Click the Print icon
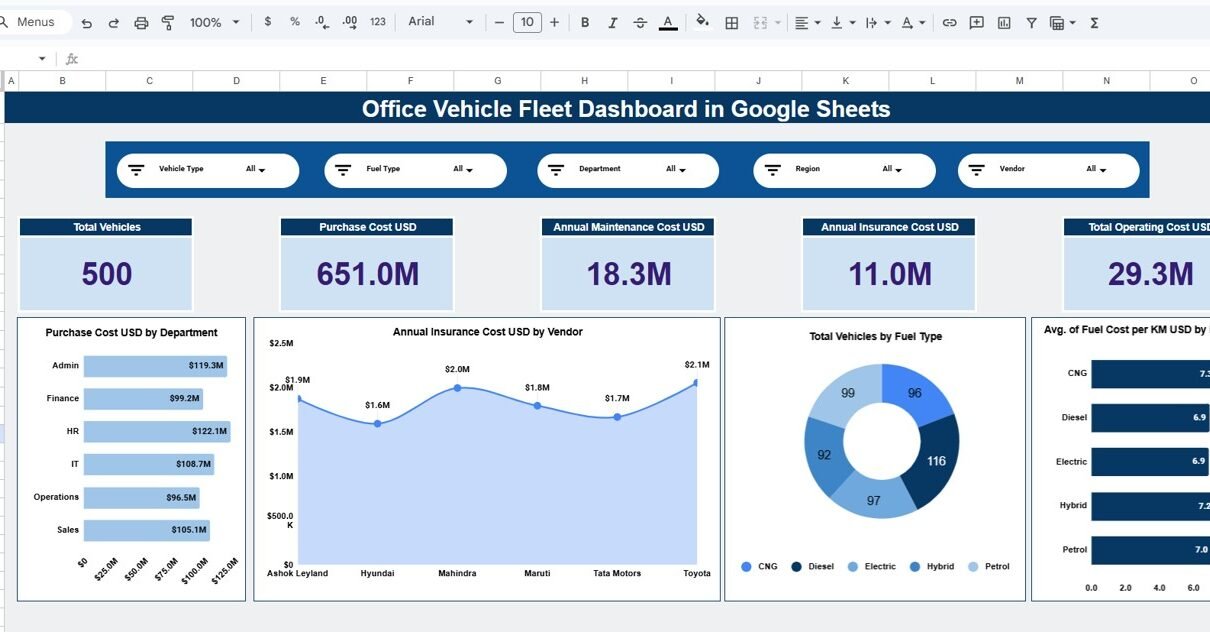Screen dimensions: 1210x632 141,22
